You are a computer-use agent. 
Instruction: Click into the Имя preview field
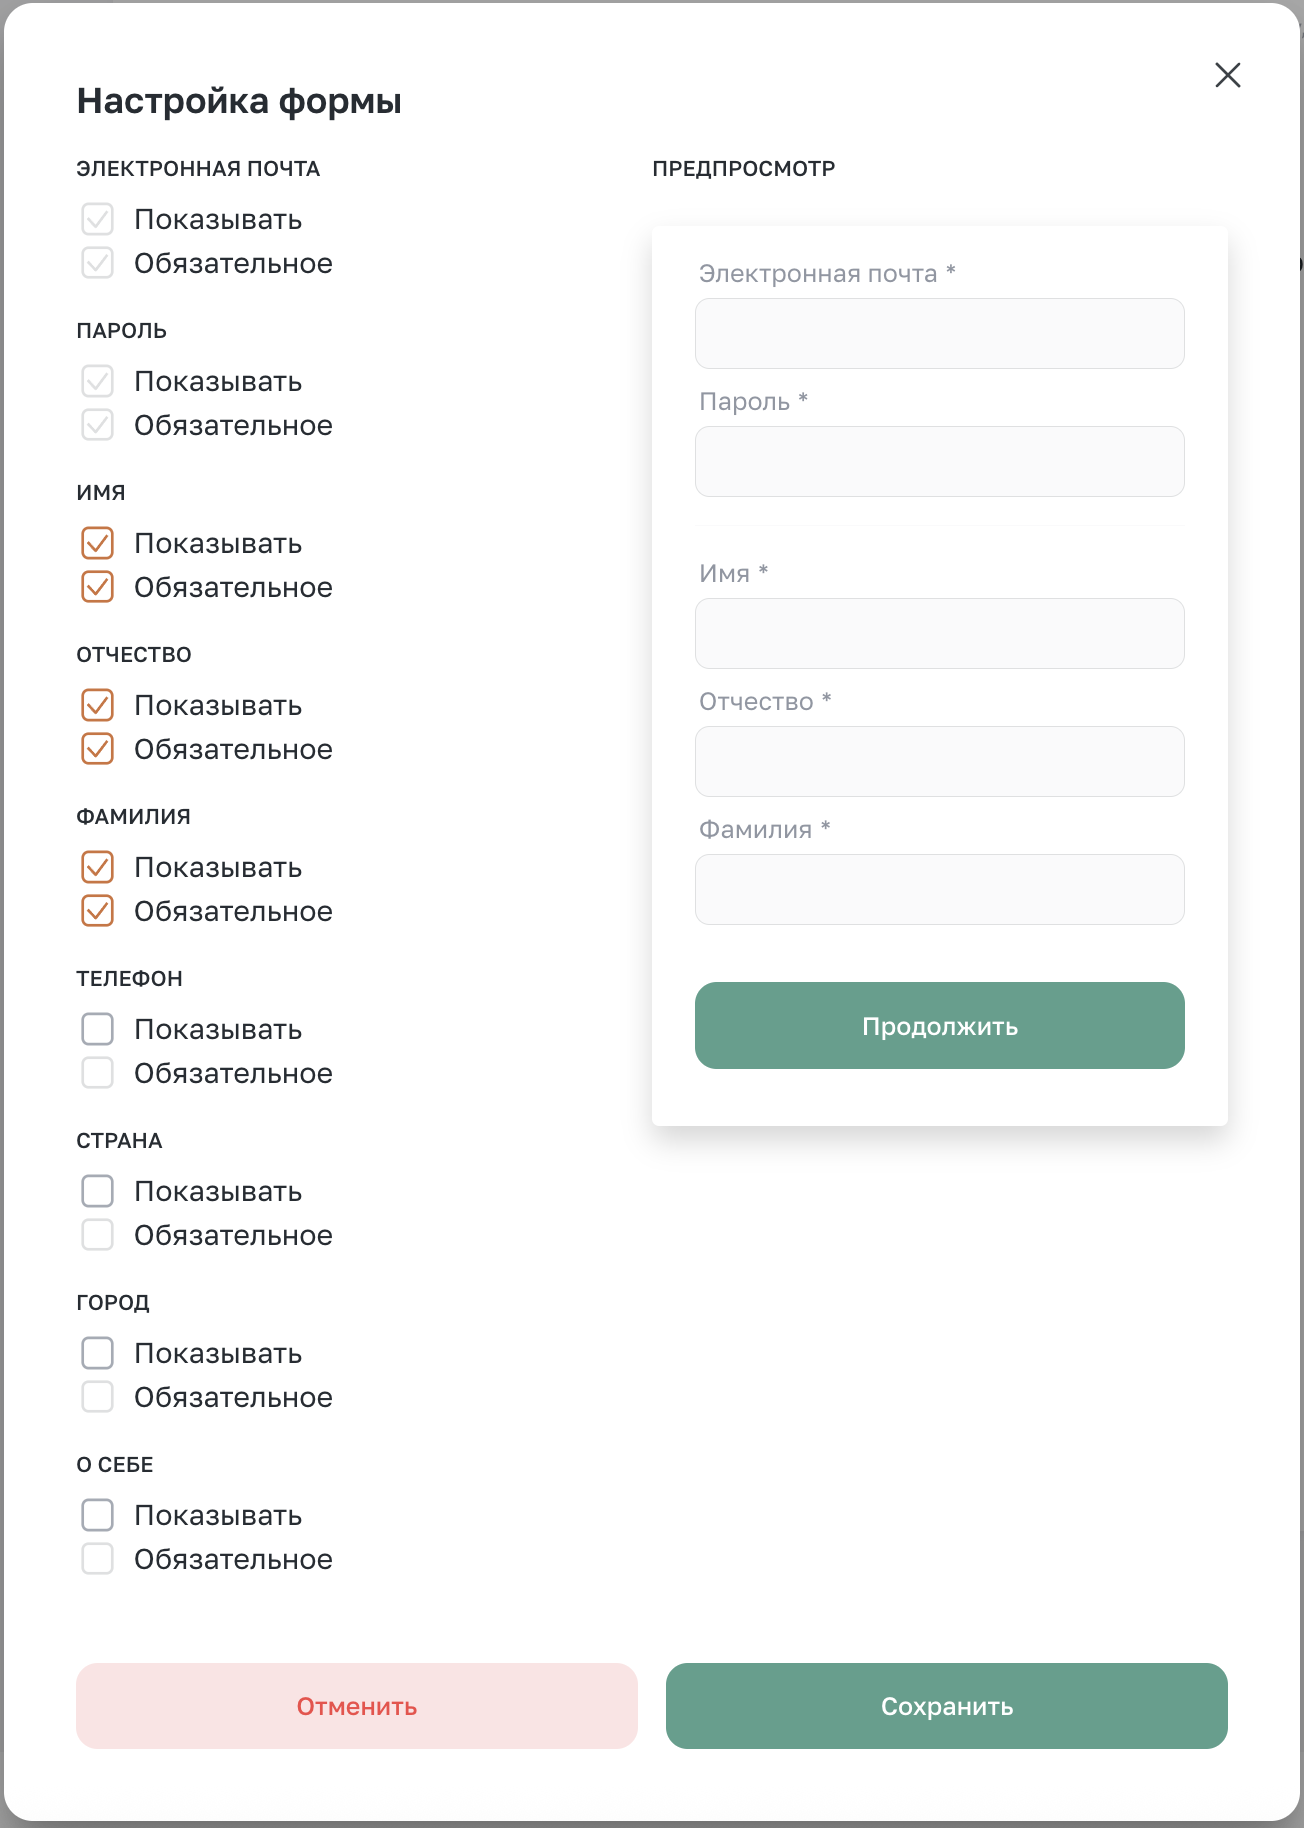pos(939,634)
